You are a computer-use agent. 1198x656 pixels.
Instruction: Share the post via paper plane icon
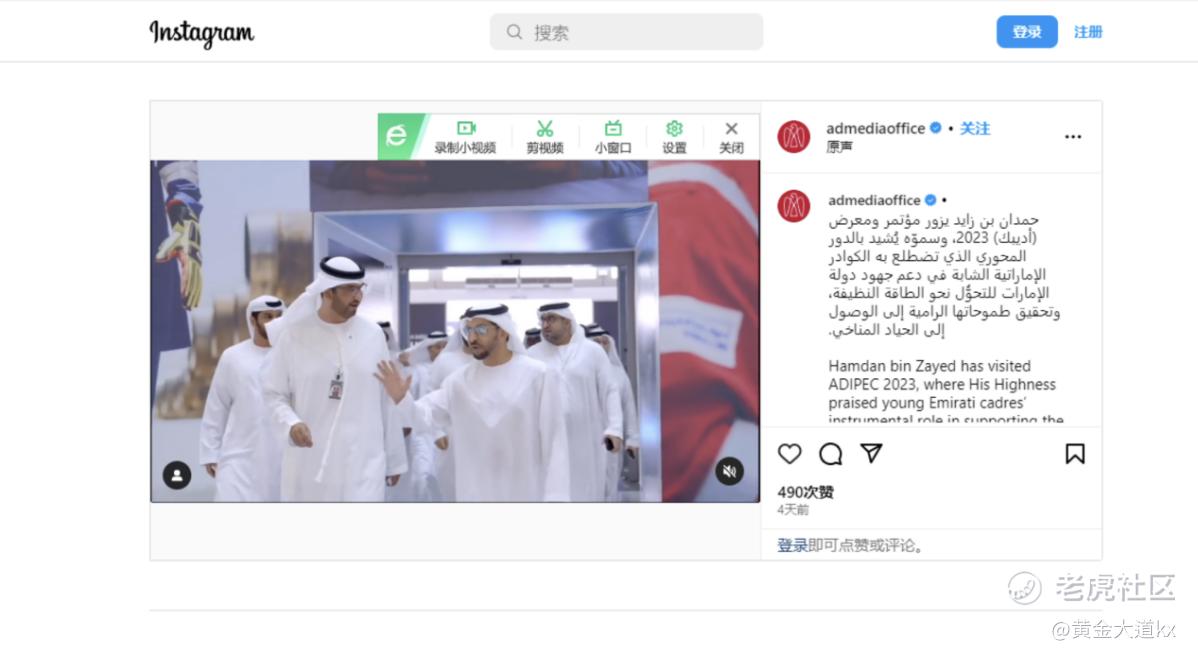point(872,453)
